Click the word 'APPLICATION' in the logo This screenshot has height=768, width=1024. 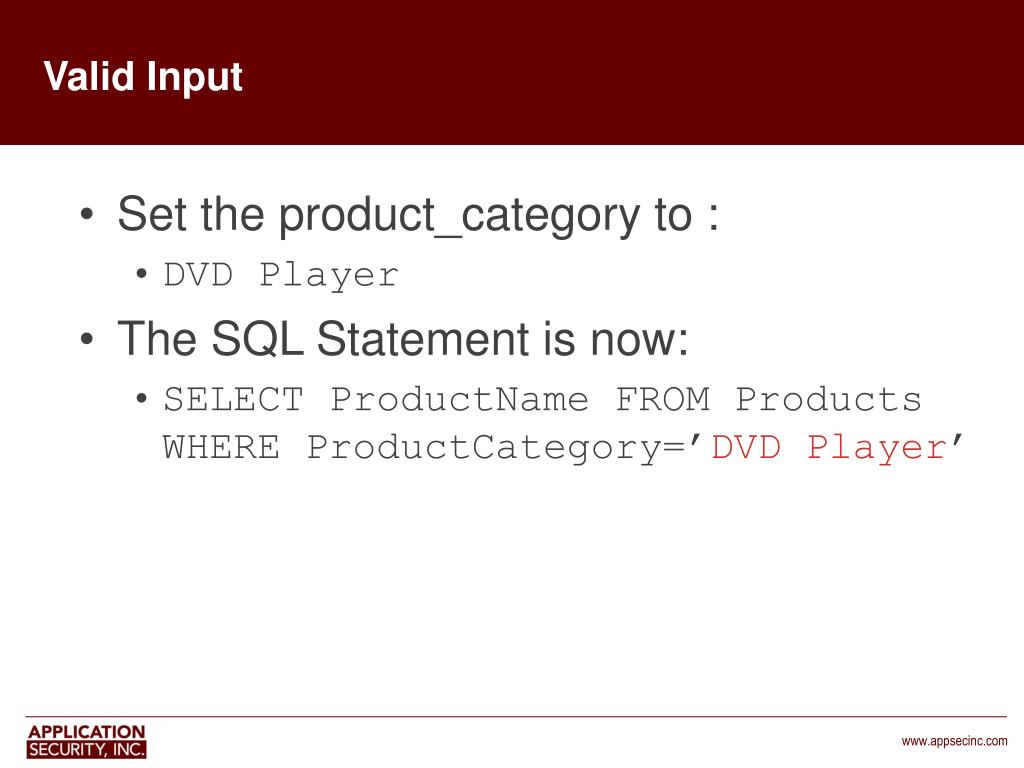86,731
